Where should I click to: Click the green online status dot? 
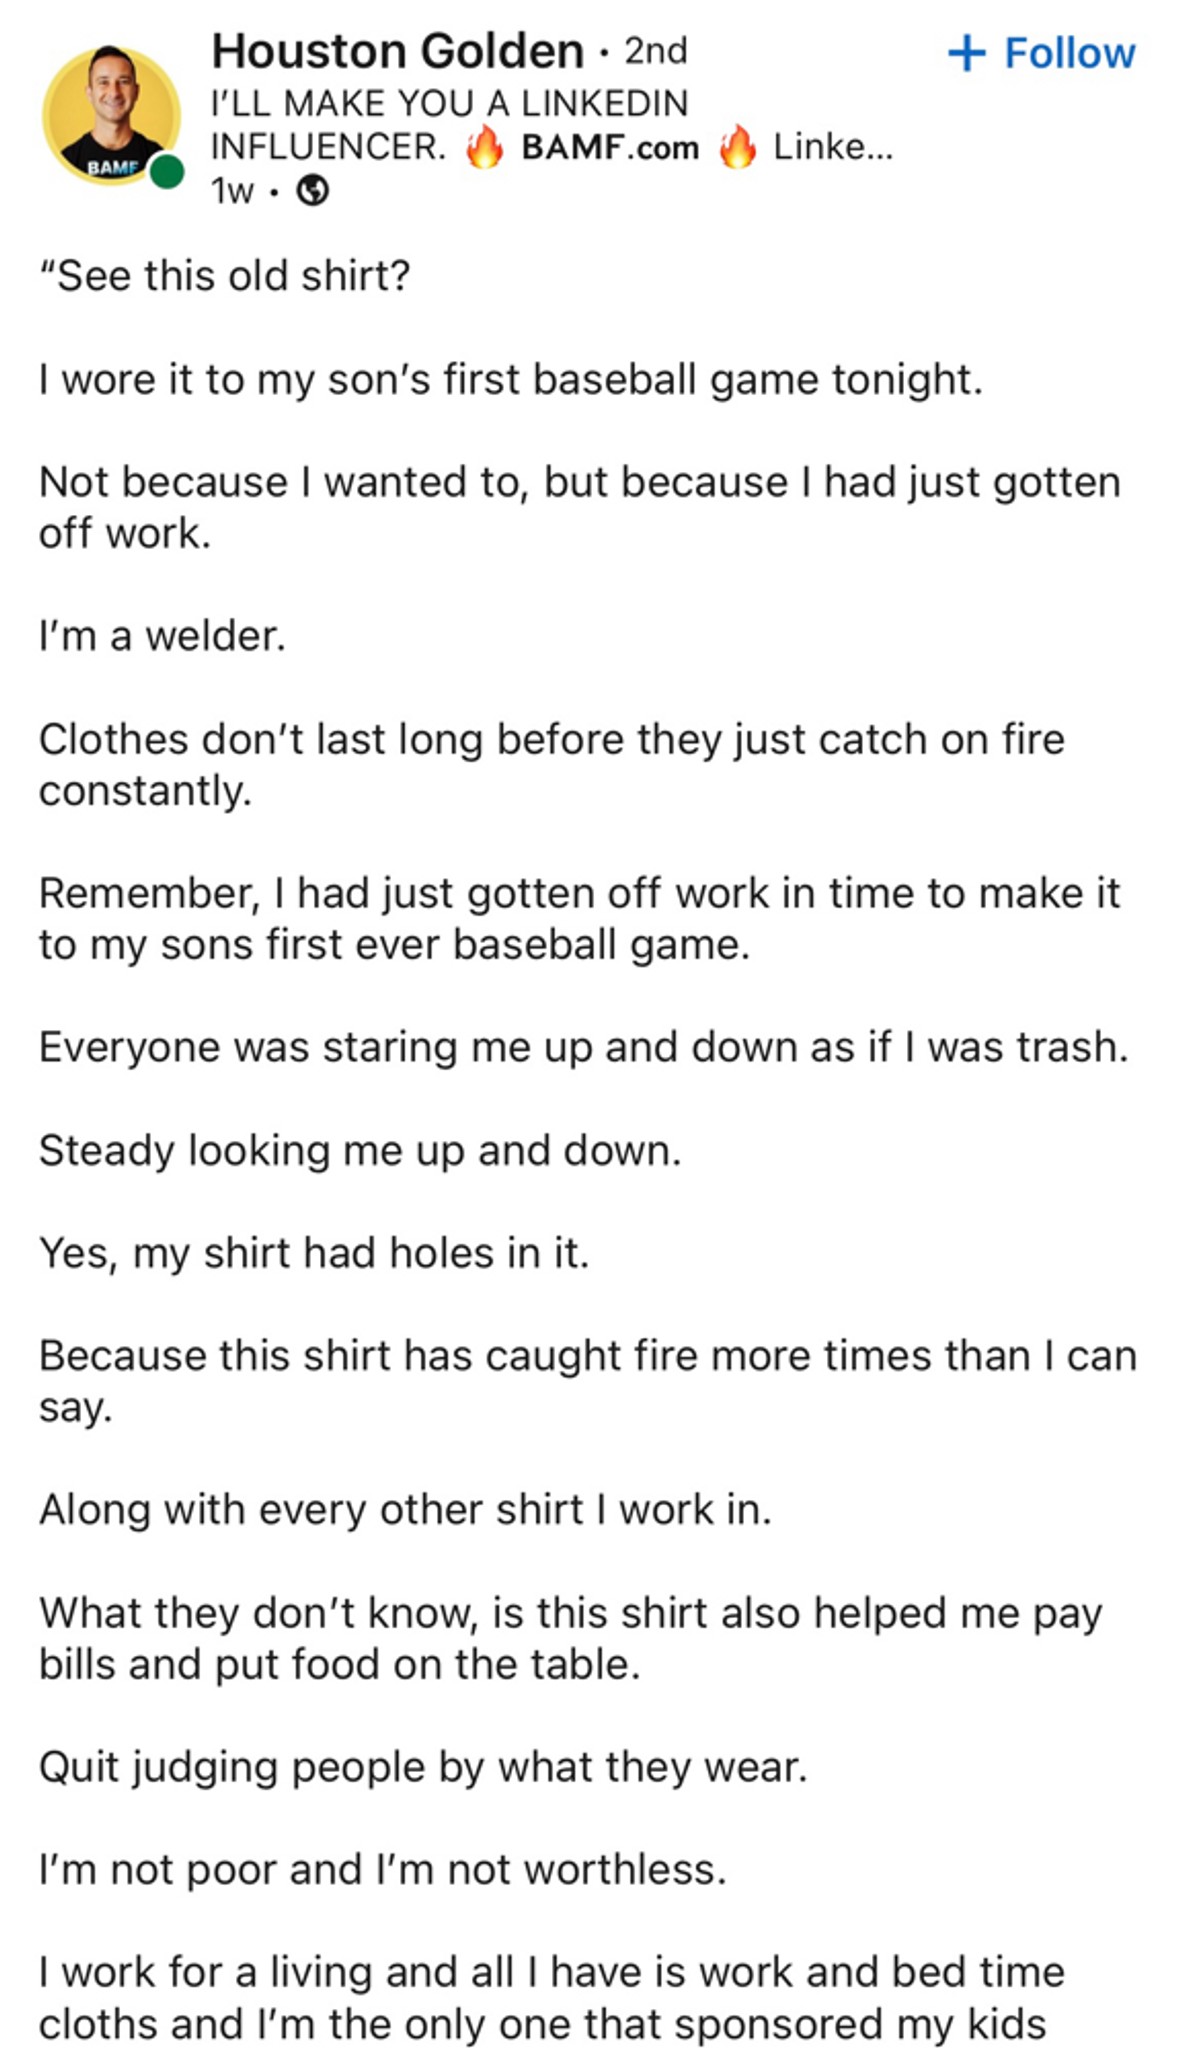pyautogui.click(x=167, y=172)
